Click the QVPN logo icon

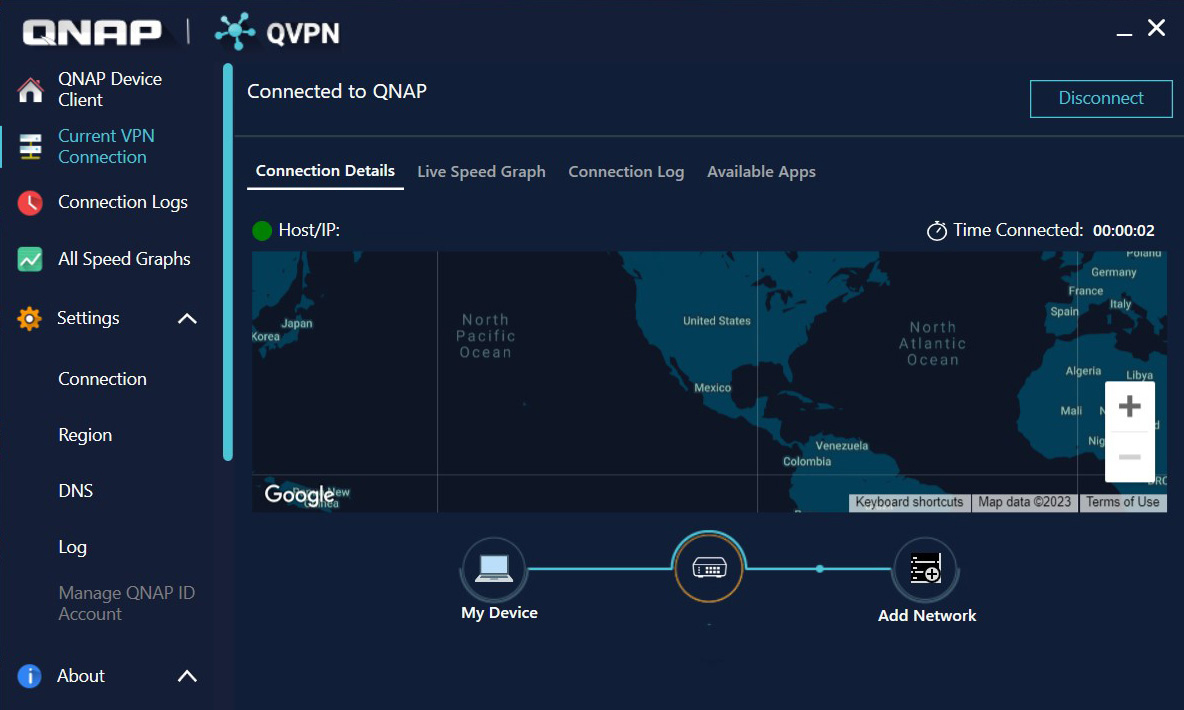(x=235, y=32)
